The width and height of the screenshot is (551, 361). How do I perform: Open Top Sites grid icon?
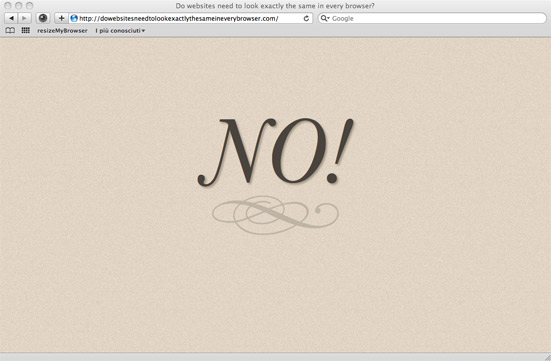point(26,31)
